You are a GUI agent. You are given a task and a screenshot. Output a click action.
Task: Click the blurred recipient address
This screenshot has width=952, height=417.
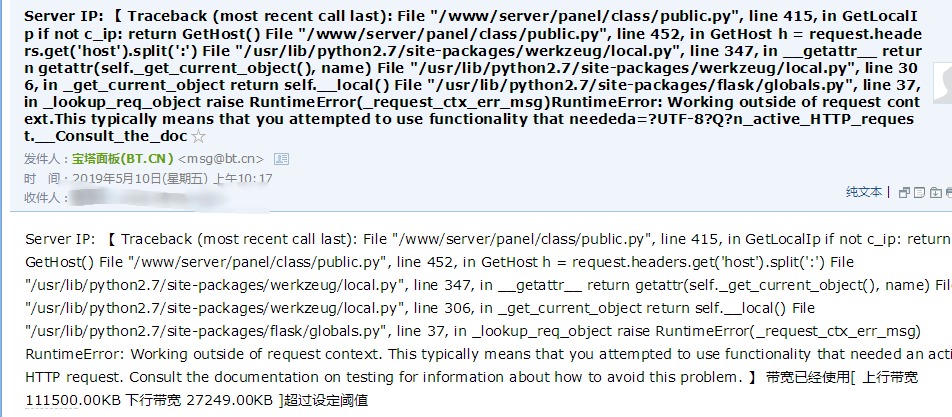tap(170, 198)
